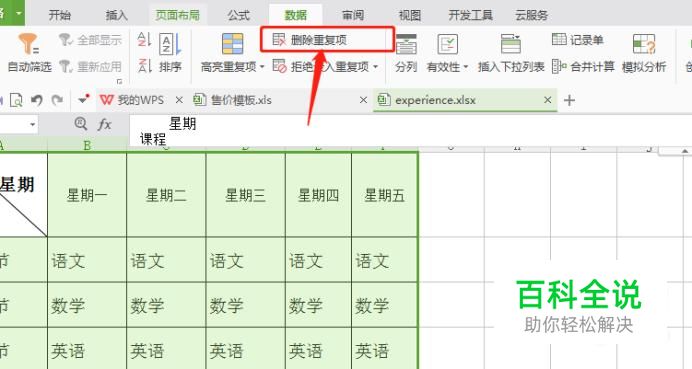Click Insert Dropdown List (插入下拉列表) icon
The height and width of the screenshot is (369, 692).
[511, 44]
